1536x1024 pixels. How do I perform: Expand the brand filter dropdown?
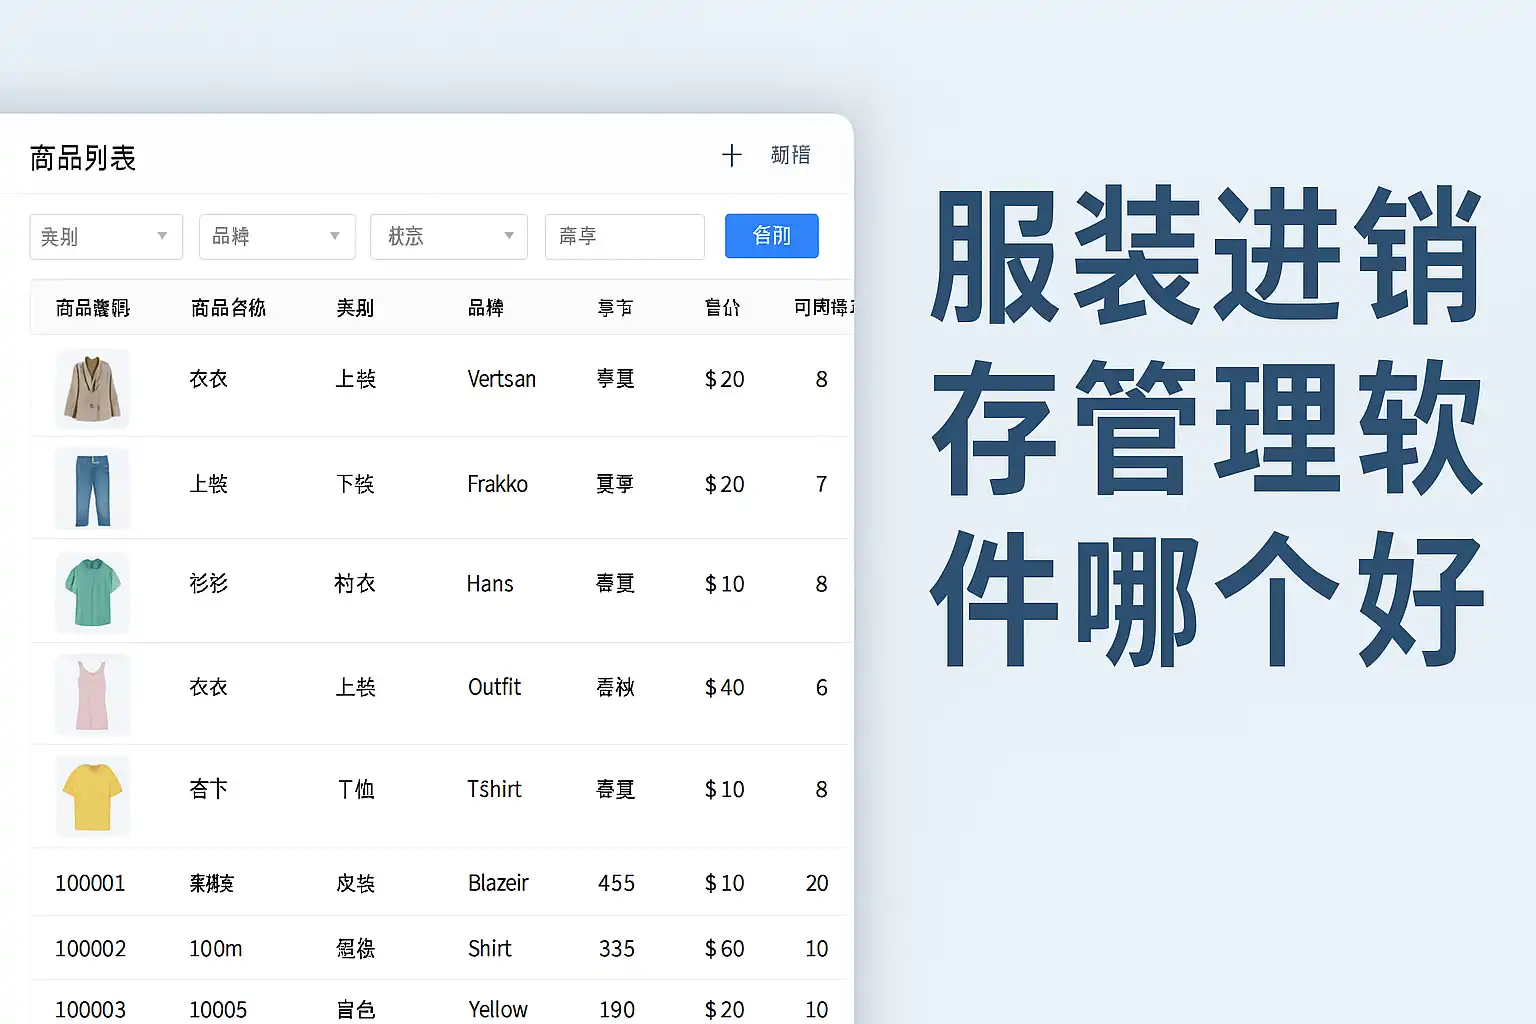pos(277,237)
